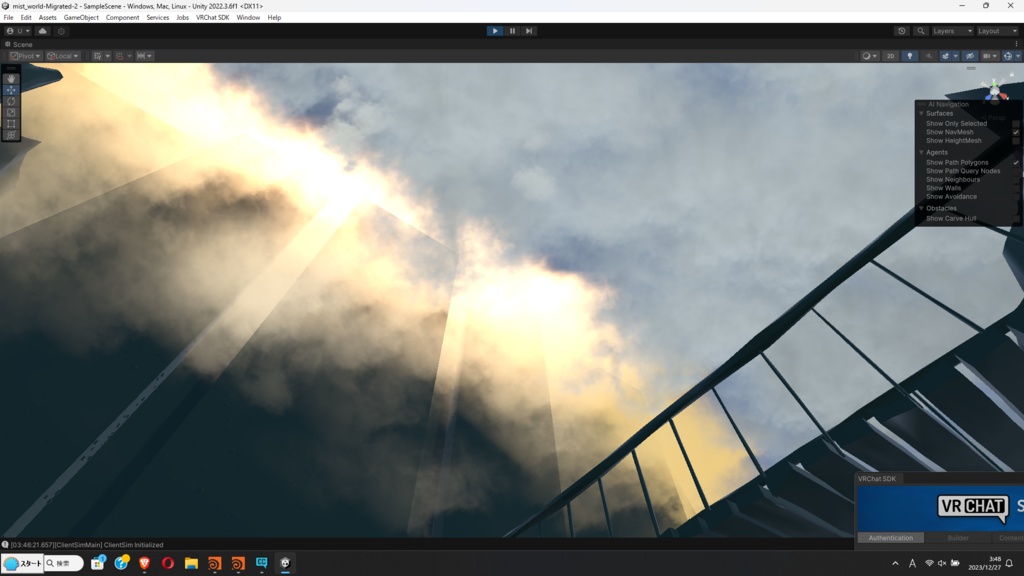The image size is (1024, 576).
Task: Open the Pivot handle position dropdown
Action: coord(25,56)
